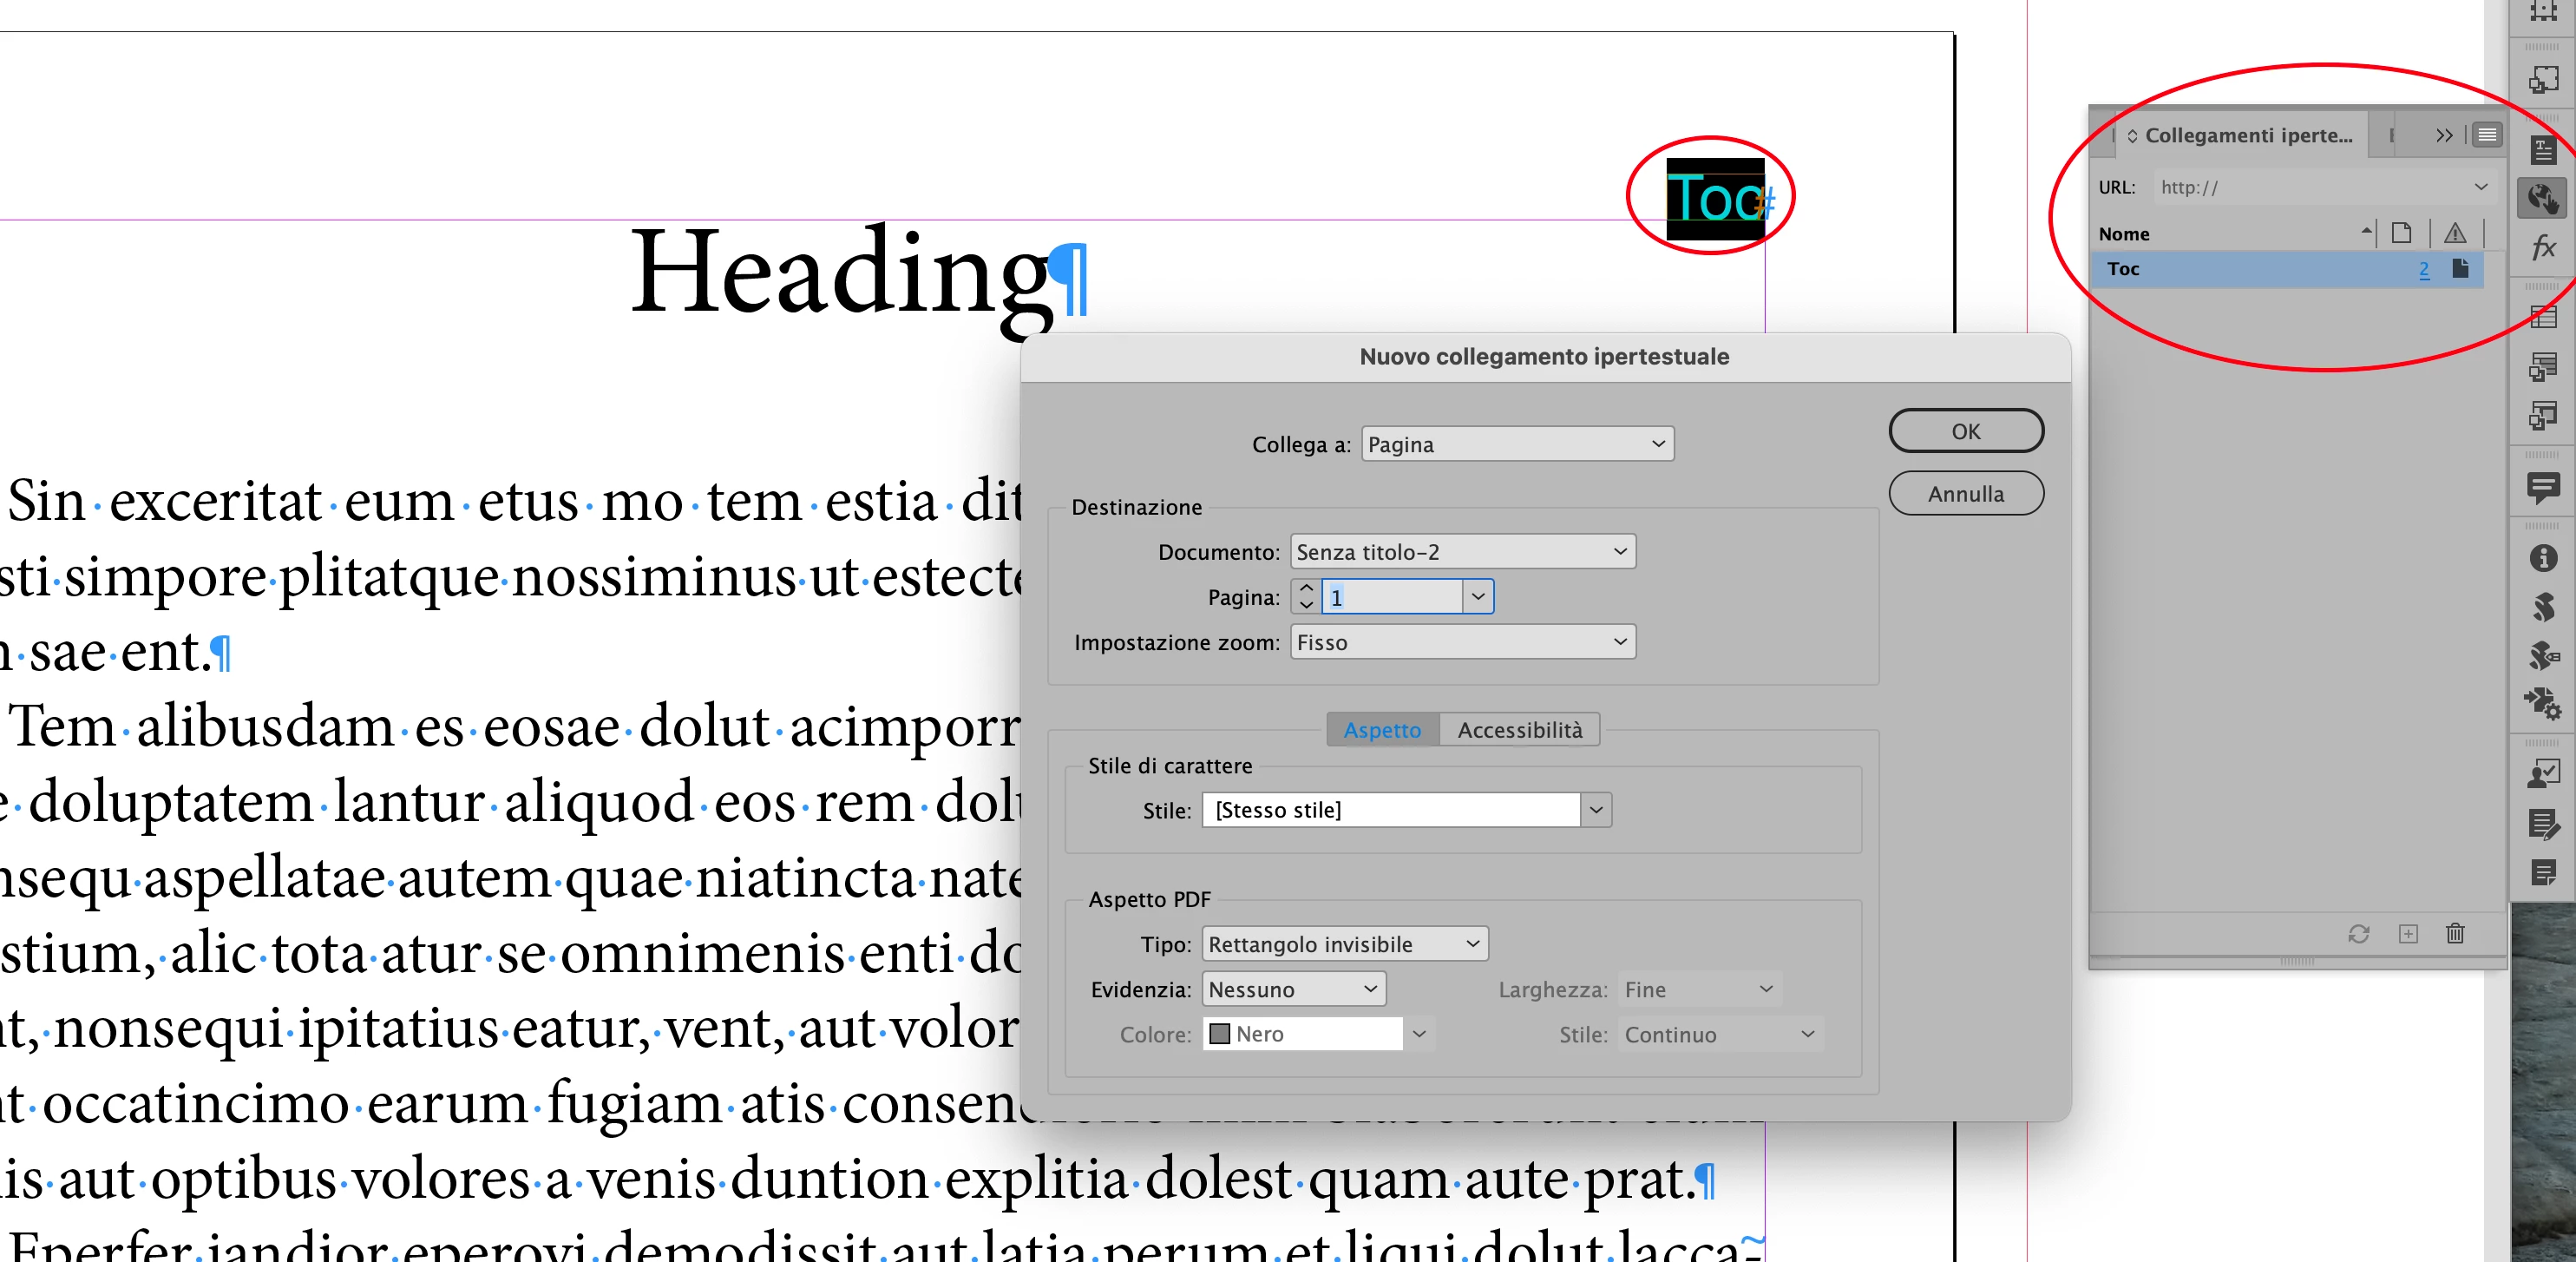Select the Aspetto tab

[x=1382, y=730]
